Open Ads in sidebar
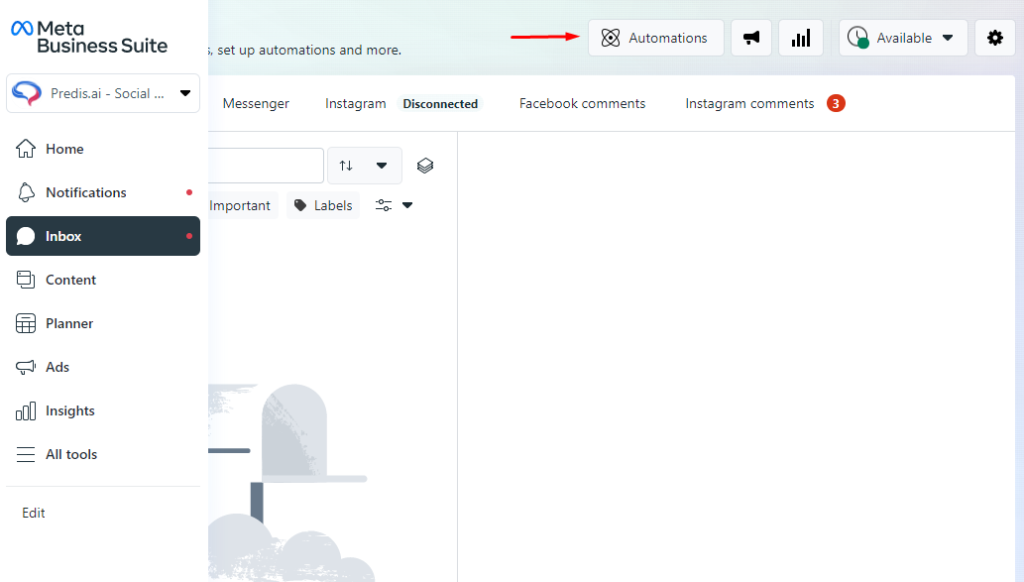The height and width of the screenshot is (582, 1024). [x=103, y=367]
